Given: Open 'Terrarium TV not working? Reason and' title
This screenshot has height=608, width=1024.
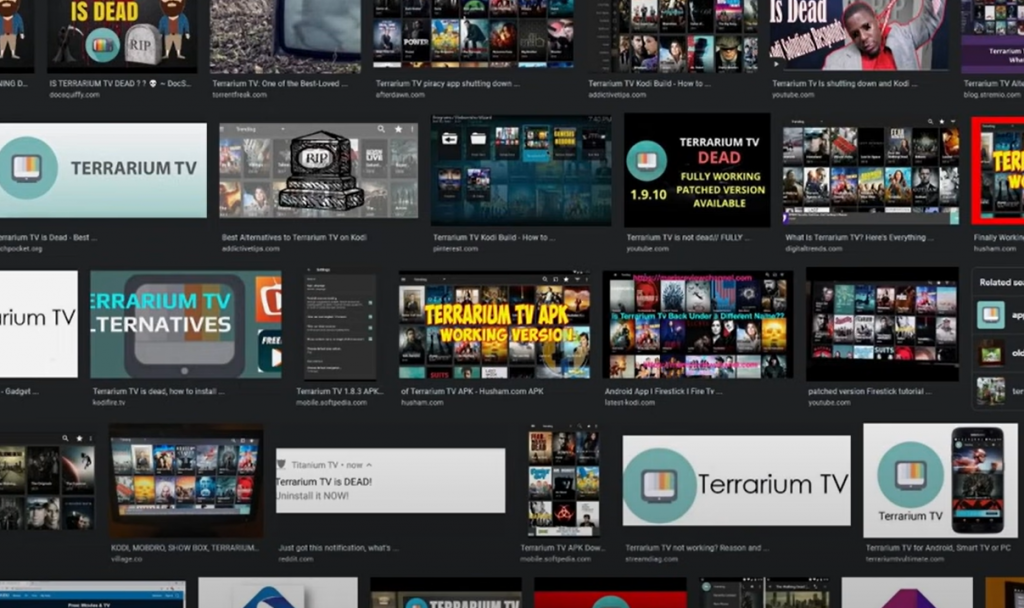Looking at the screenshot, I should 697,548.
